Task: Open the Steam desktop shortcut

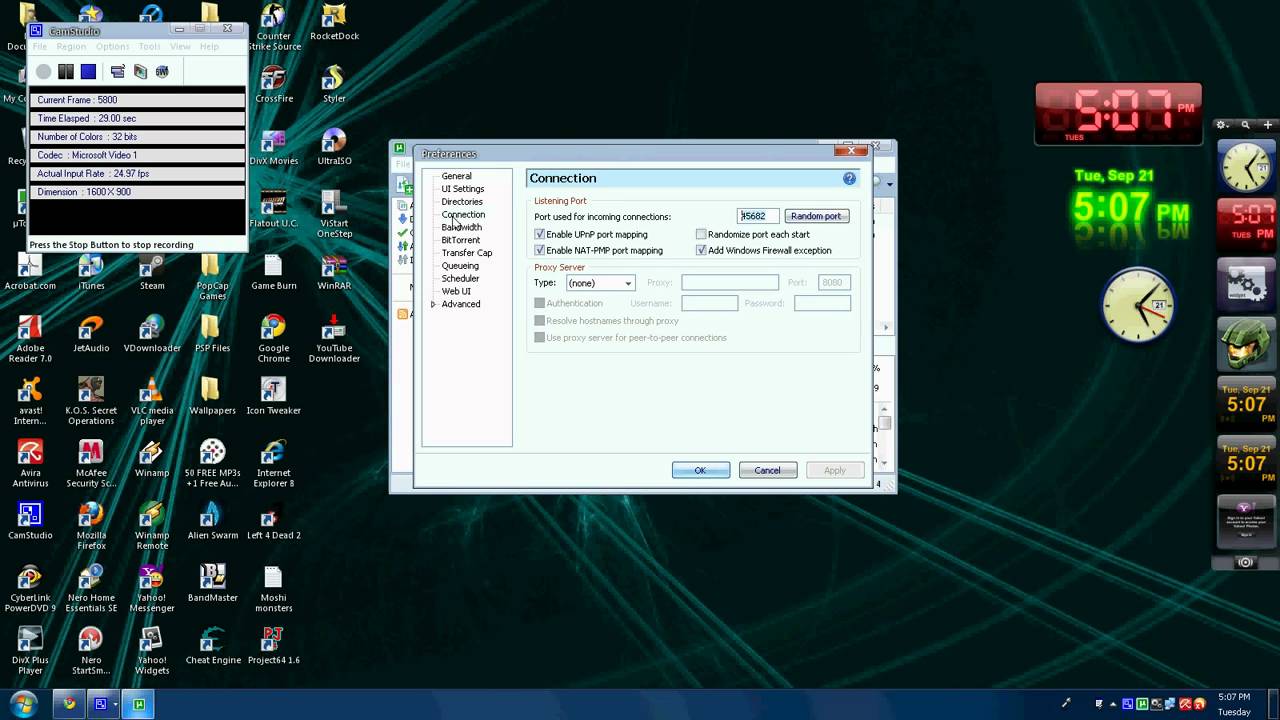Action: [x=152, y=271]
